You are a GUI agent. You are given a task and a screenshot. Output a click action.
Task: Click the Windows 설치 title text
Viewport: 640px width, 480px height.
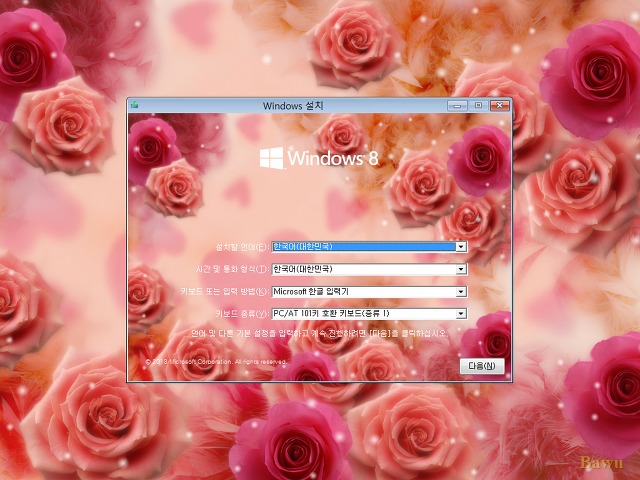(293, 106)
